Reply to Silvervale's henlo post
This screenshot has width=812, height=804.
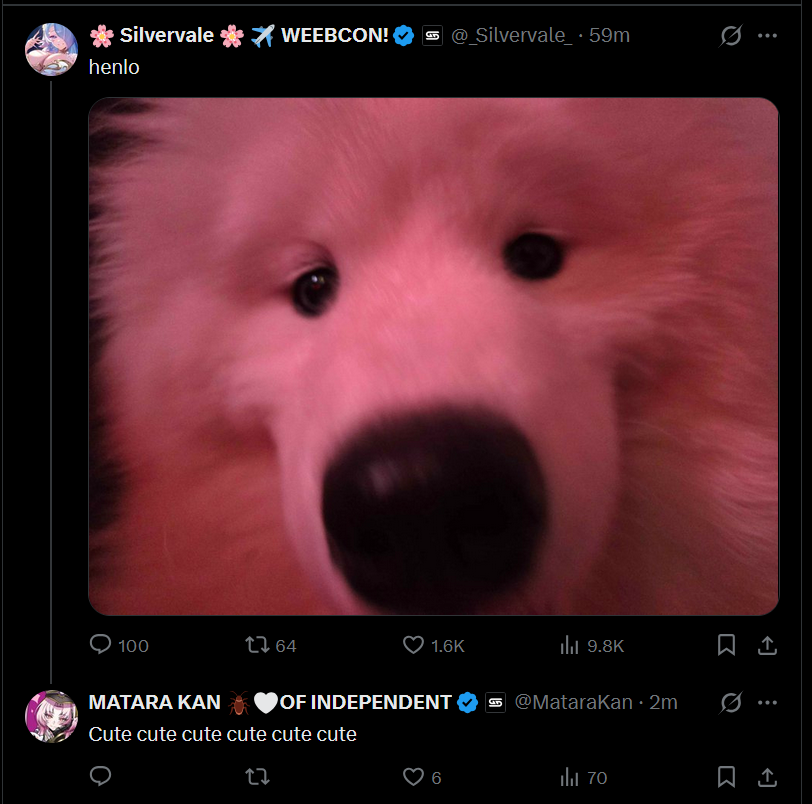click(x=119, y=645)
